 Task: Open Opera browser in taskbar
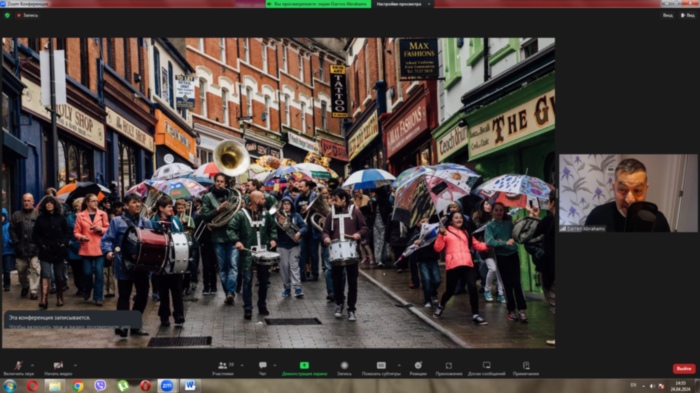pyautogui.click(x=32, y=385)
